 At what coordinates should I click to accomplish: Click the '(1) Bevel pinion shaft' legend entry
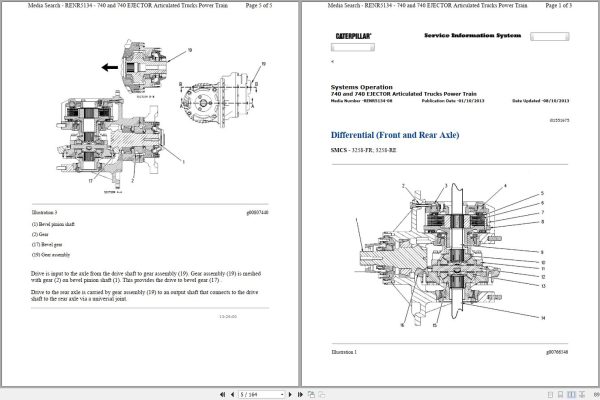click(x=53, y=224)
